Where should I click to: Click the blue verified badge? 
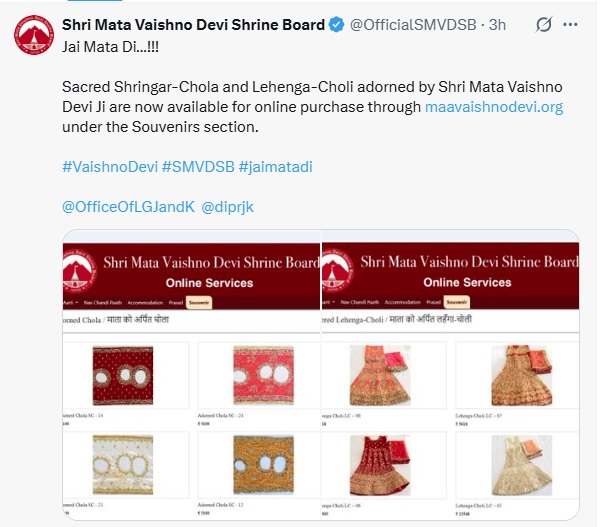click(x=337, y=25)
